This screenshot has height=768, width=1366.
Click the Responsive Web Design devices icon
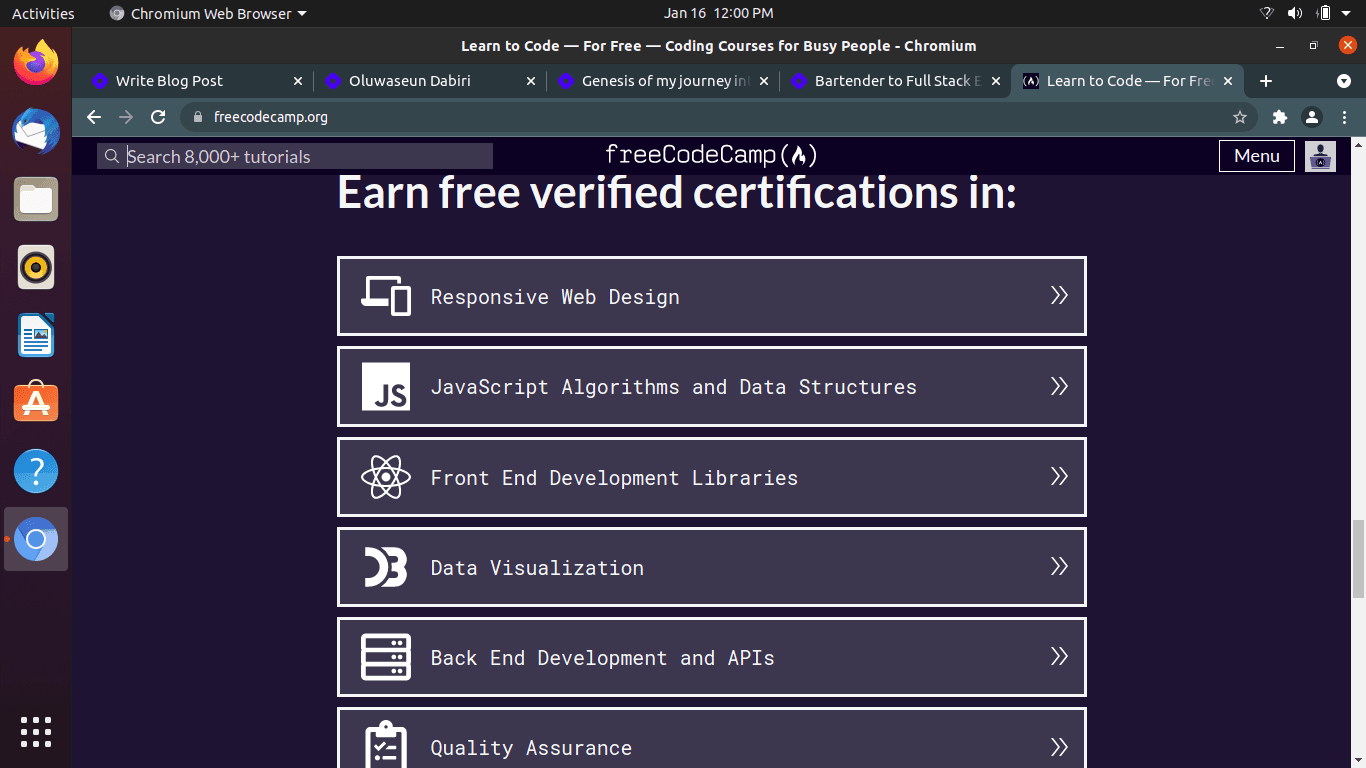click(386, 296)
